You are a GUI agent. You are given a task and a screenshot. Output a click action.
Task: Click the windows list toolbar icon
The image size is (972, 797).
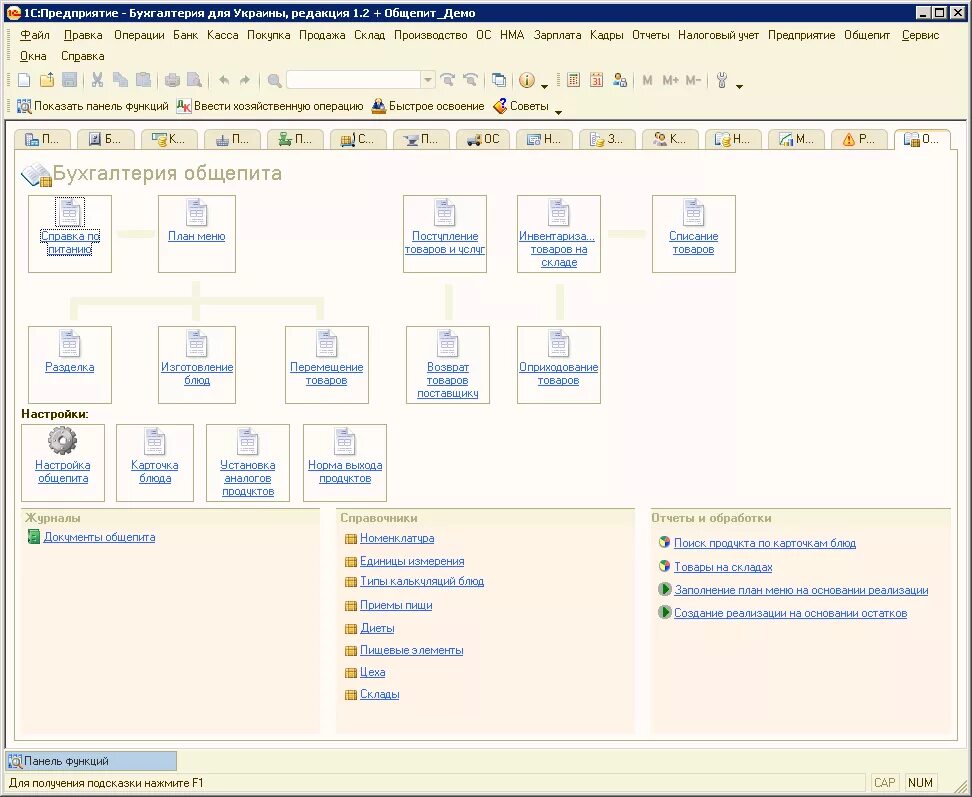tap(499, 80)
